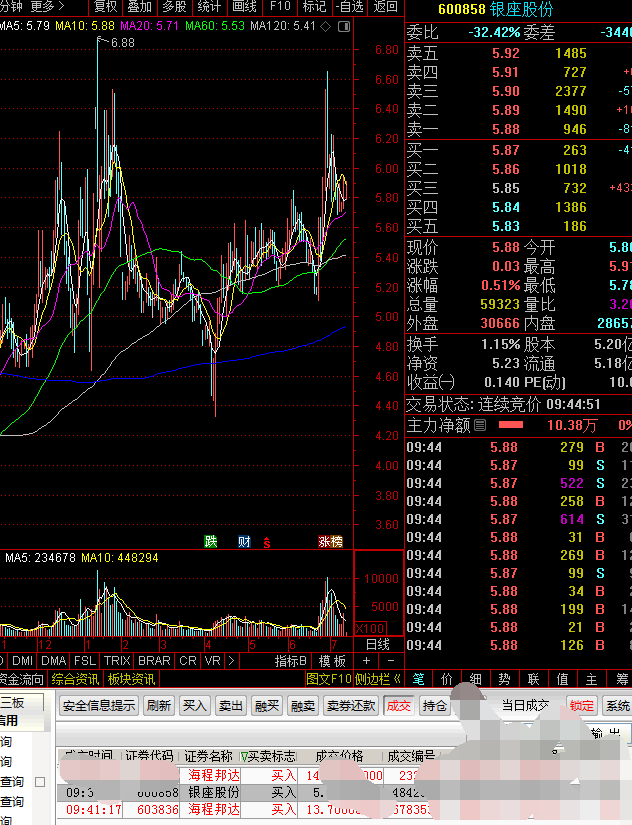This screenshot has width=632, height=825.
Task: Click the 指标B tab
Action: click(291, 660)
